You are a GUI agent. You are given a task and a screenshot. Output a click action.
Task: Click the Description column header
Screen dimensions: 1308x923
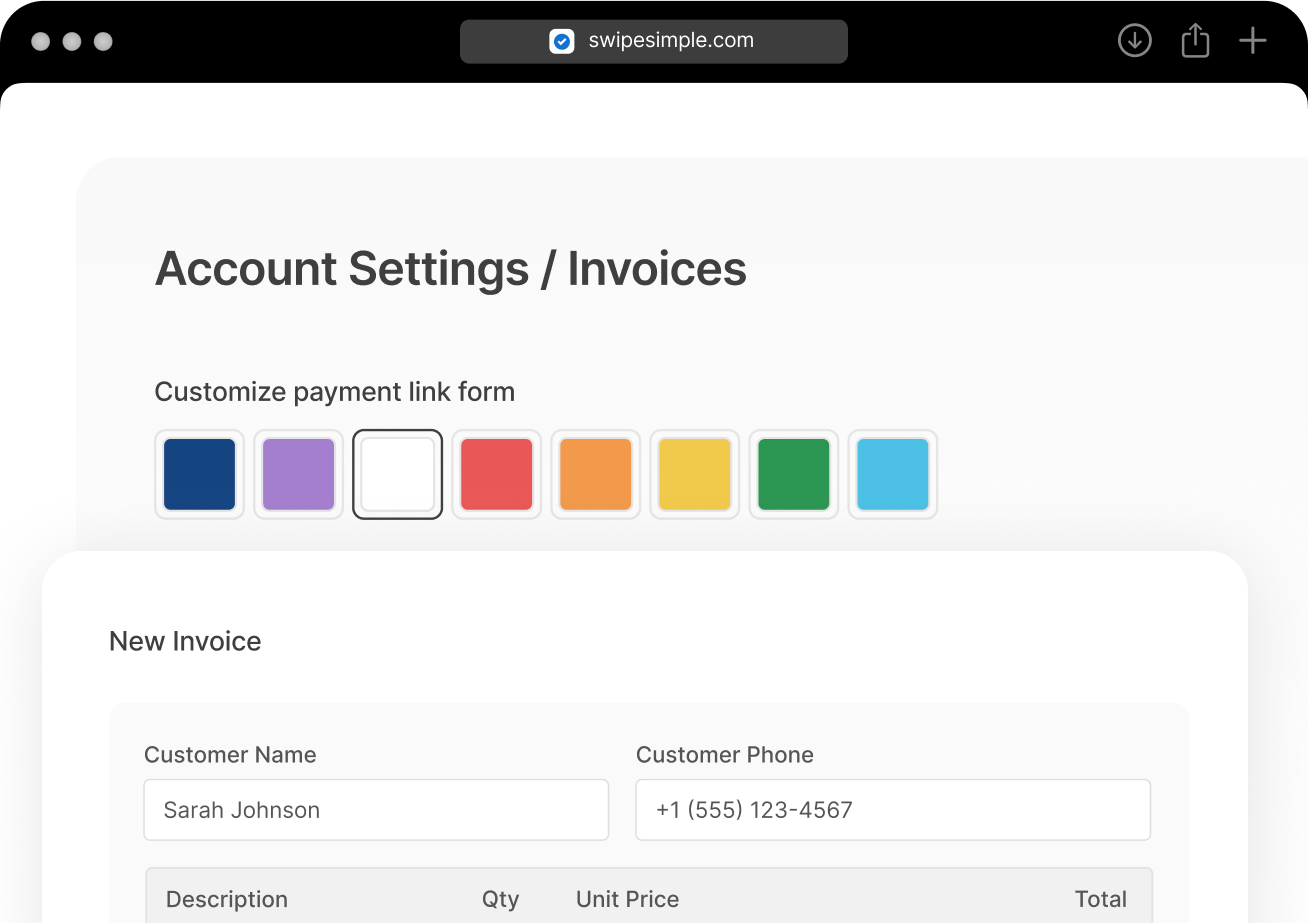227,899
